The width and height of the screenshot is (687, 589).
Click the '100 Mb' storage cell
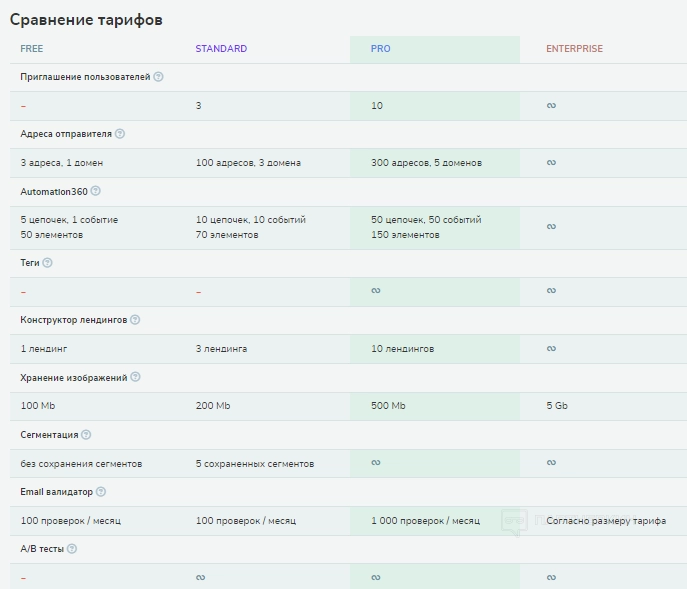38,406
